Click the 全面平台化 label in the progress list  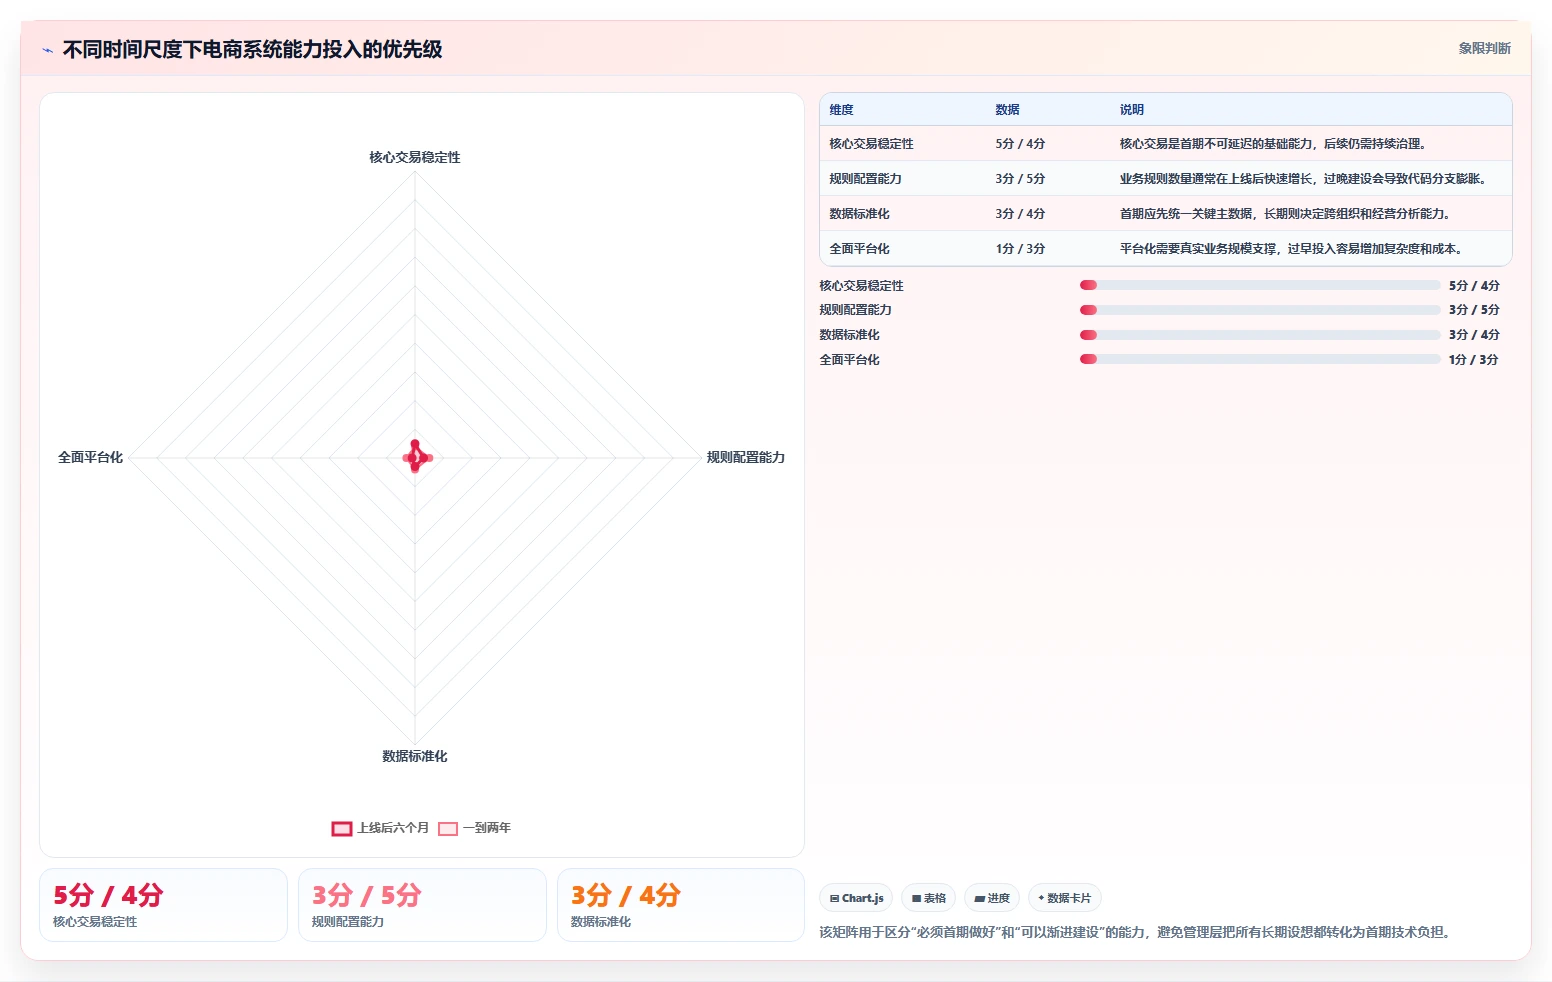(849, 360)
